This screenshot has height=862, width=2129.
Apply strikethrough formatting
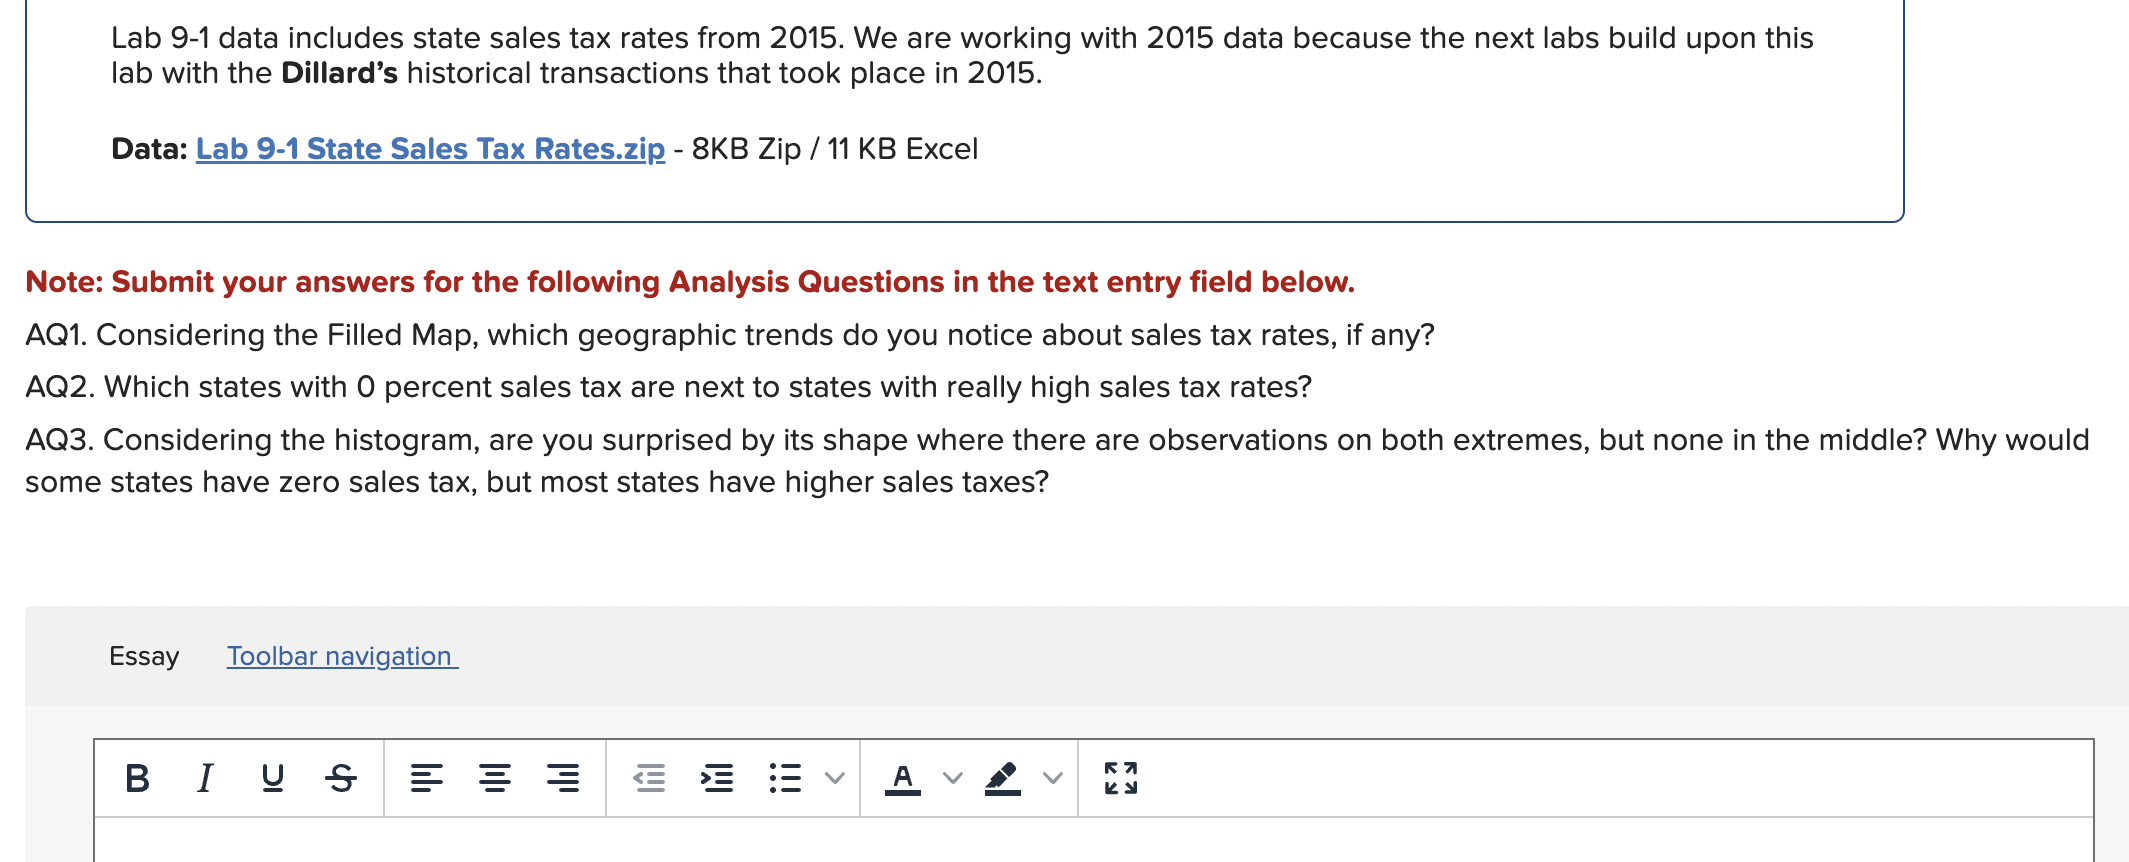[340, 779]
